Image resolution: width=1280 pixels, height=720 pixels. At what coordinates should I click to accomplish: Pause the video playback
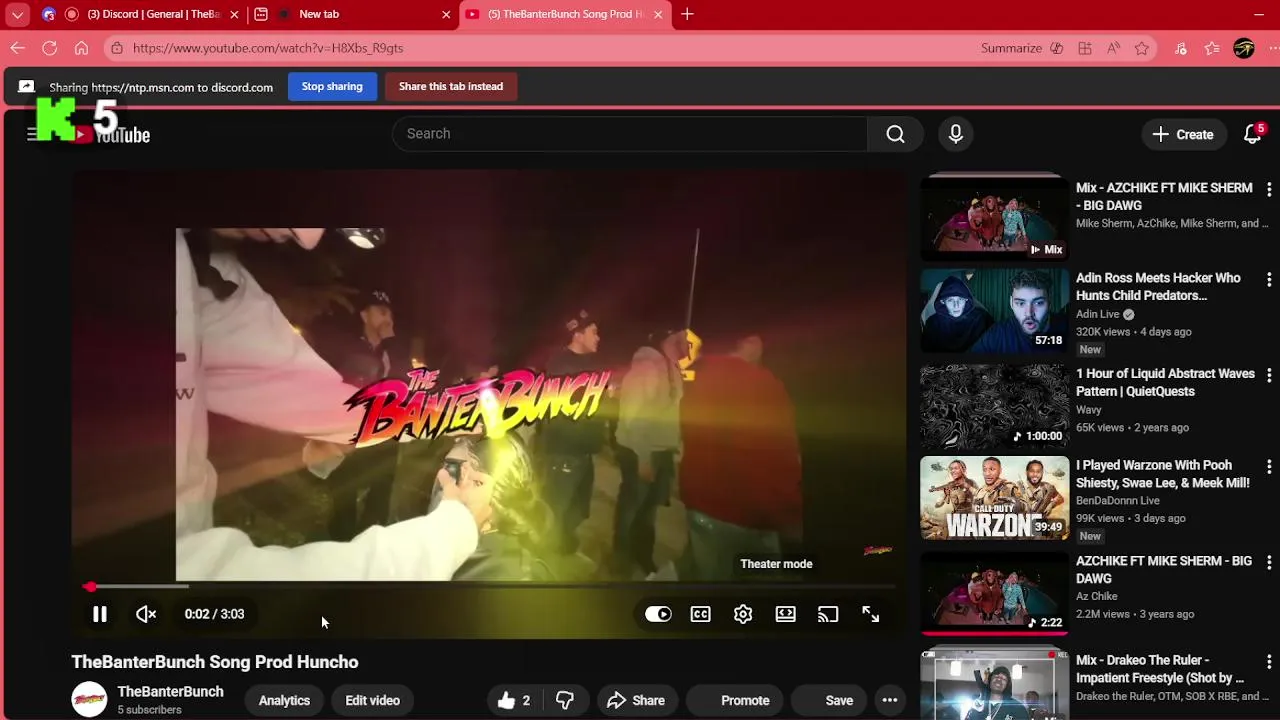100,614
